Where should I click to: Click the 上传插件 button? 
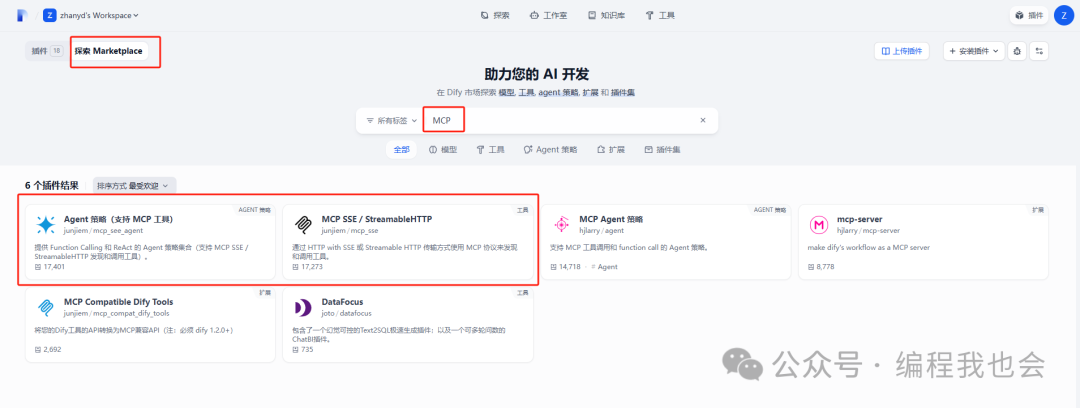pyautogui.click(x=903, y=51)
